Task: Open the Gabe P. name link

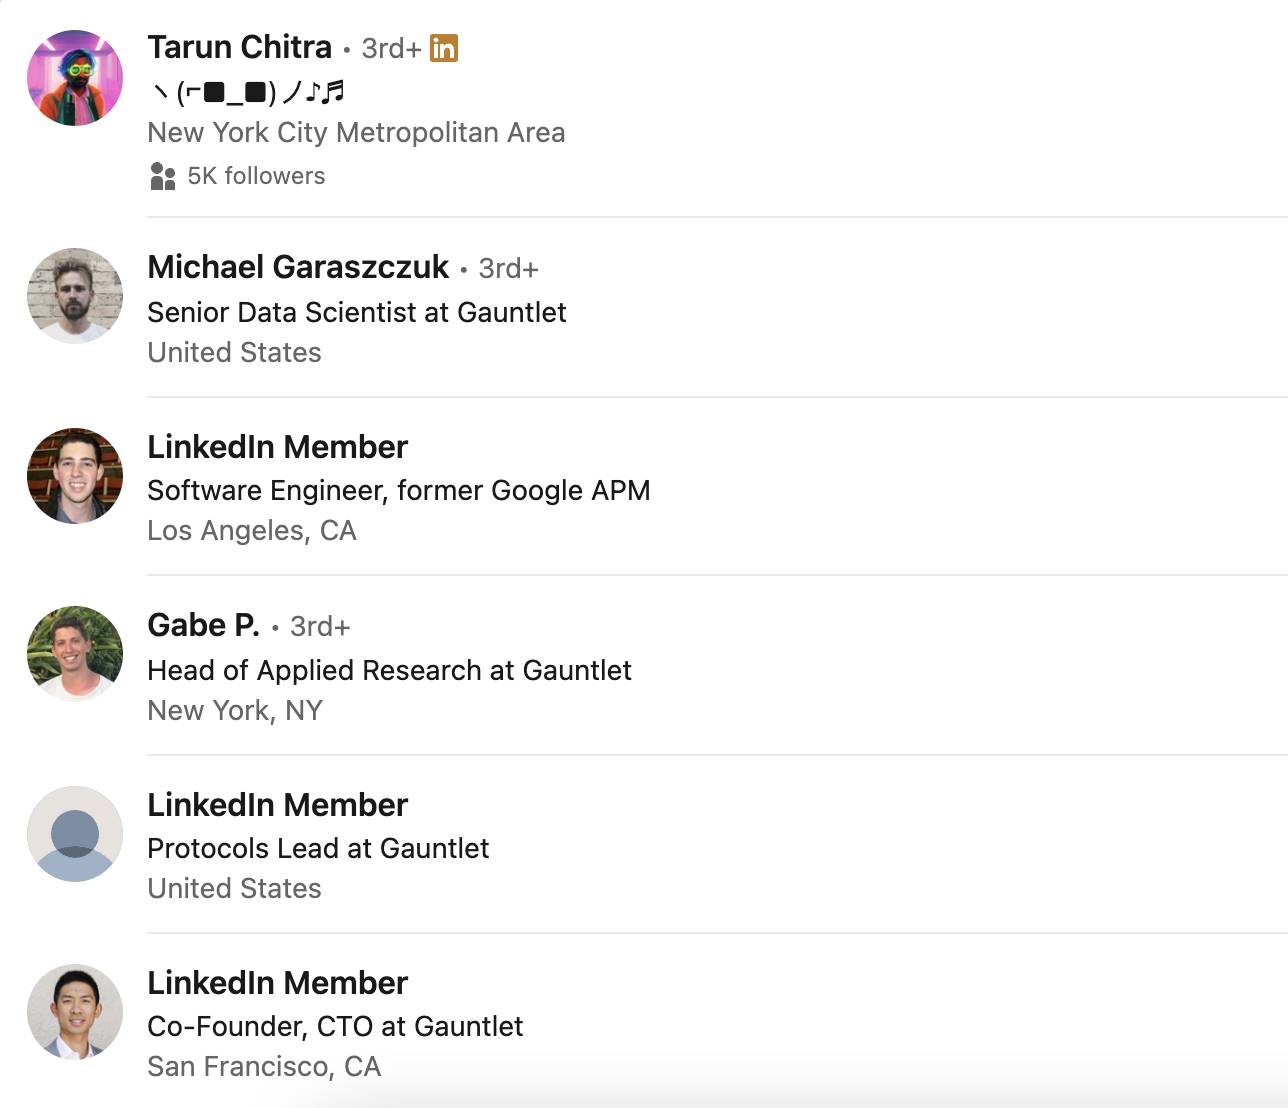Action: click(204, 625)
